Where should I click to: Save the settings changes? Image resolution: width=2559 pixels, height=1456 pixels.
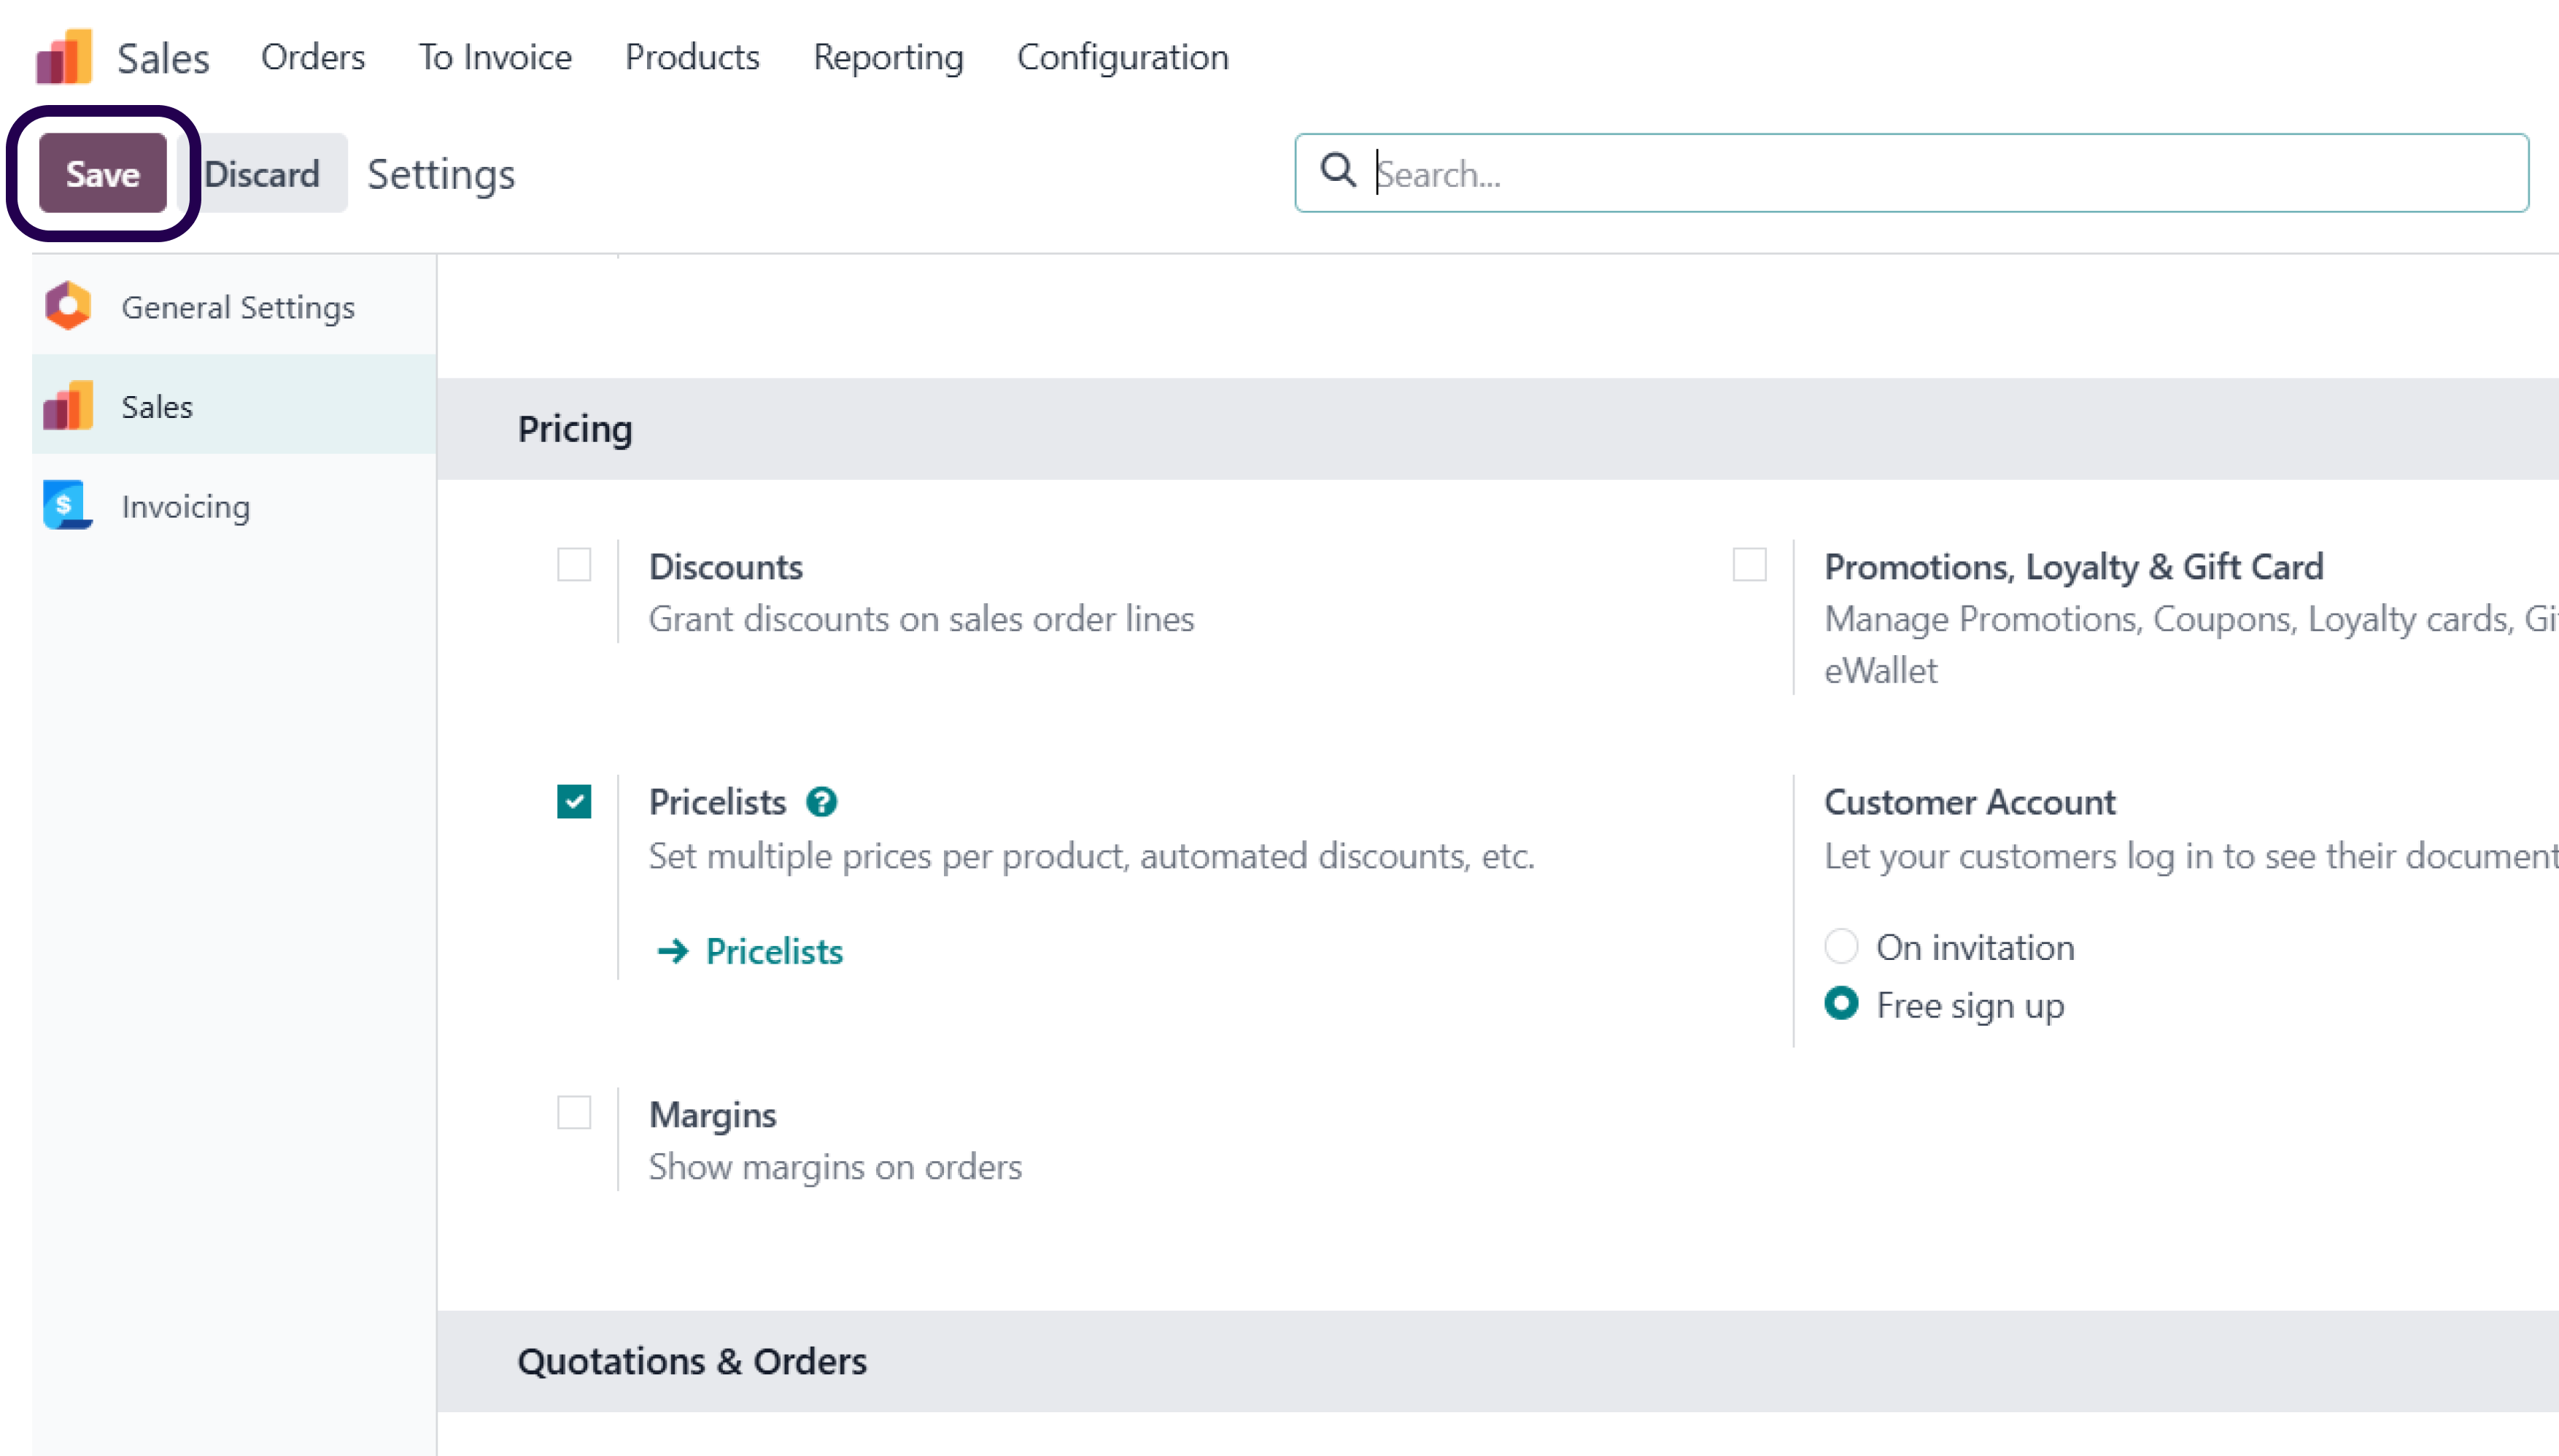[x=103, y=173]
